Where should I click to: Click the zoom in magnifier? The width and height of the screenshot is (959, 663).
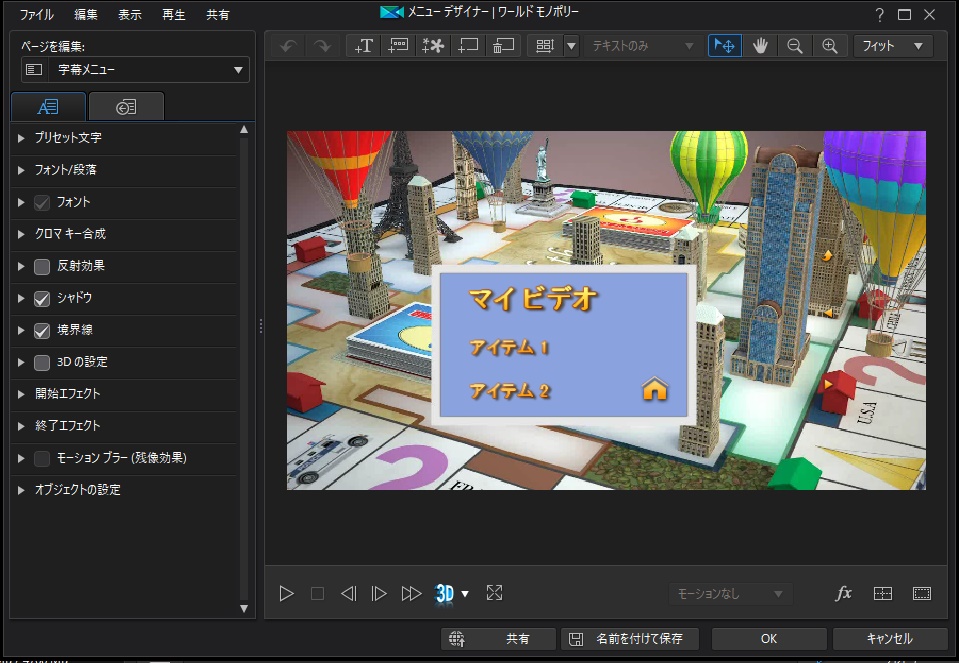pyautogui.click(x=829, y=46)
